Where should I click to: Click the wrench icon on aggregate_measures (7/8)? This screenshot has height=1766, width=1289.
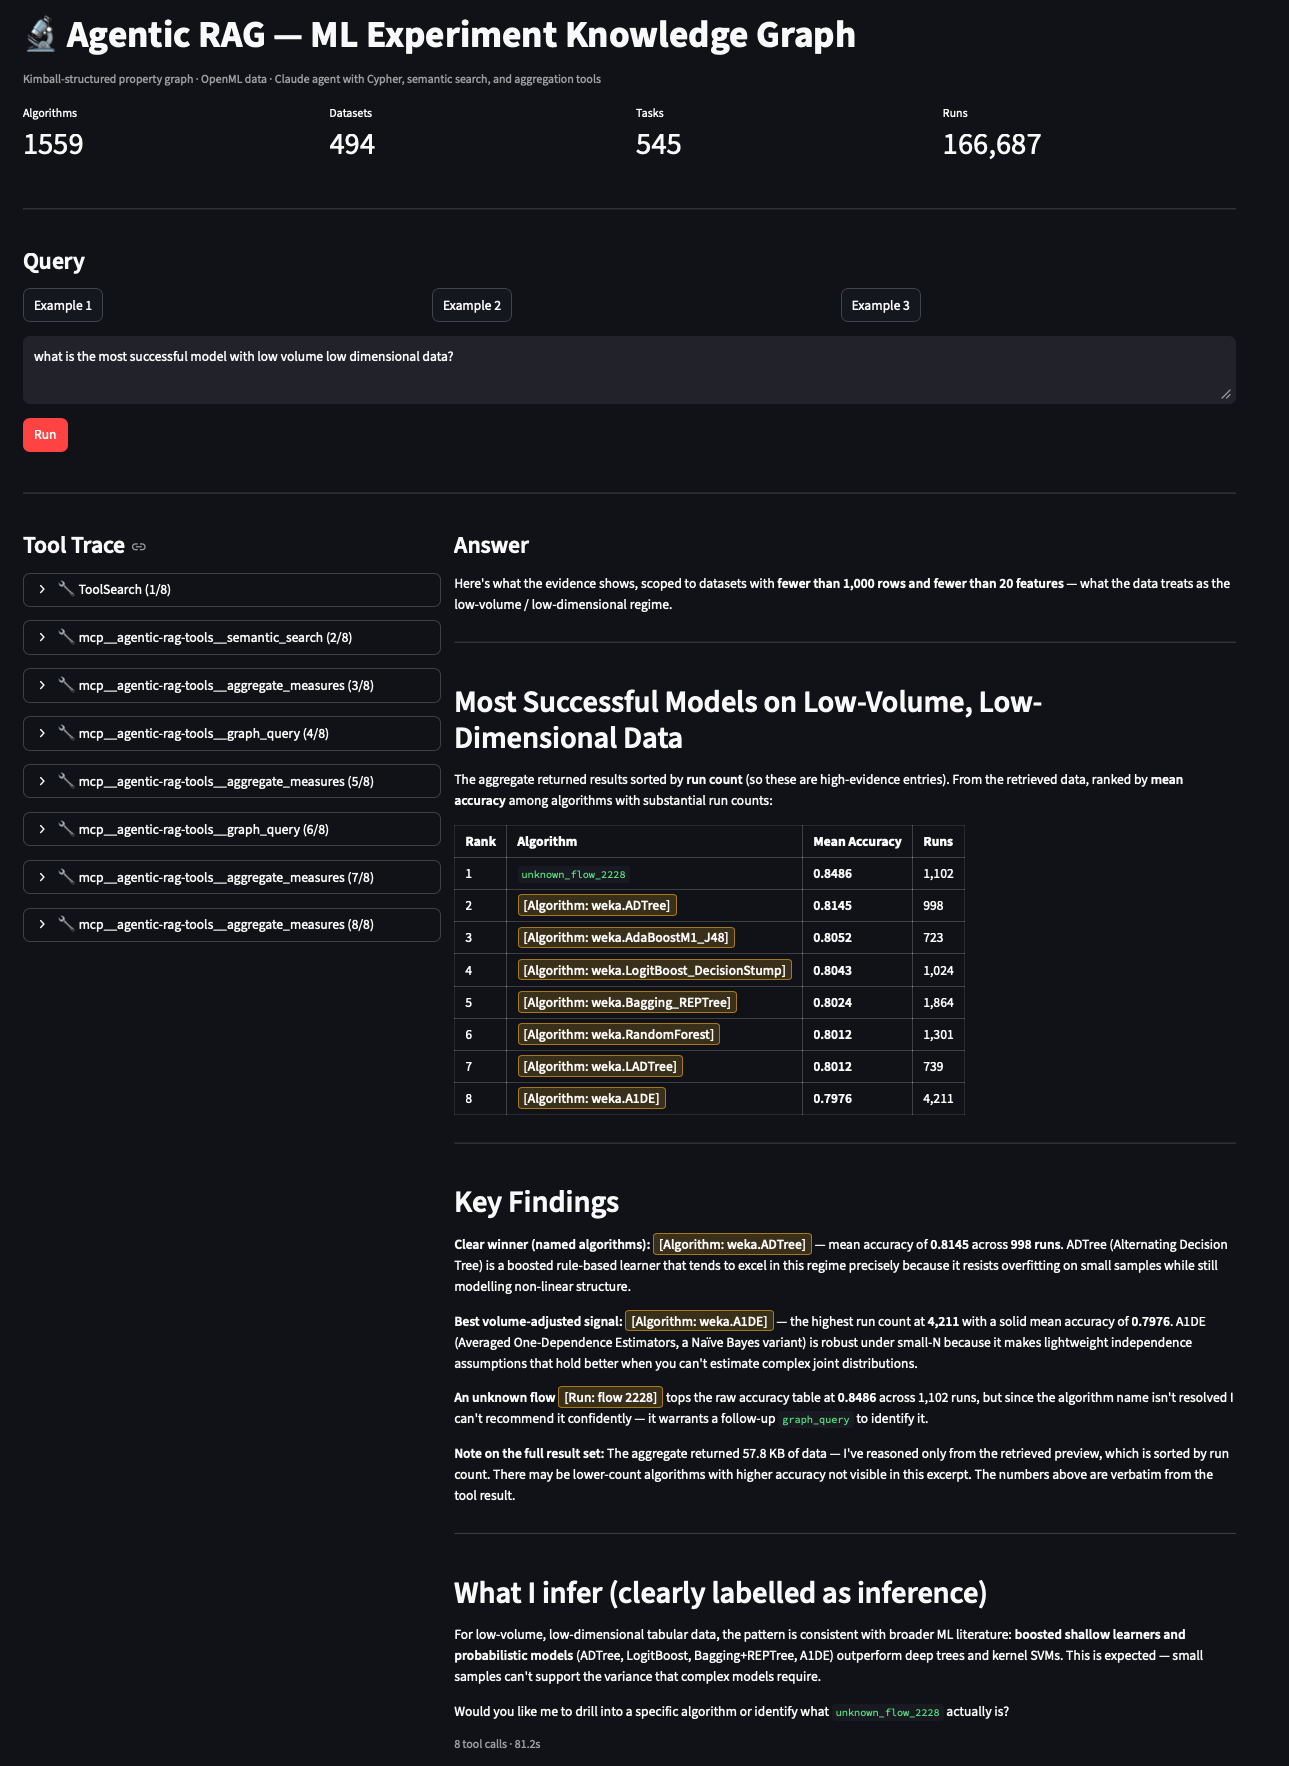[66, 877]
